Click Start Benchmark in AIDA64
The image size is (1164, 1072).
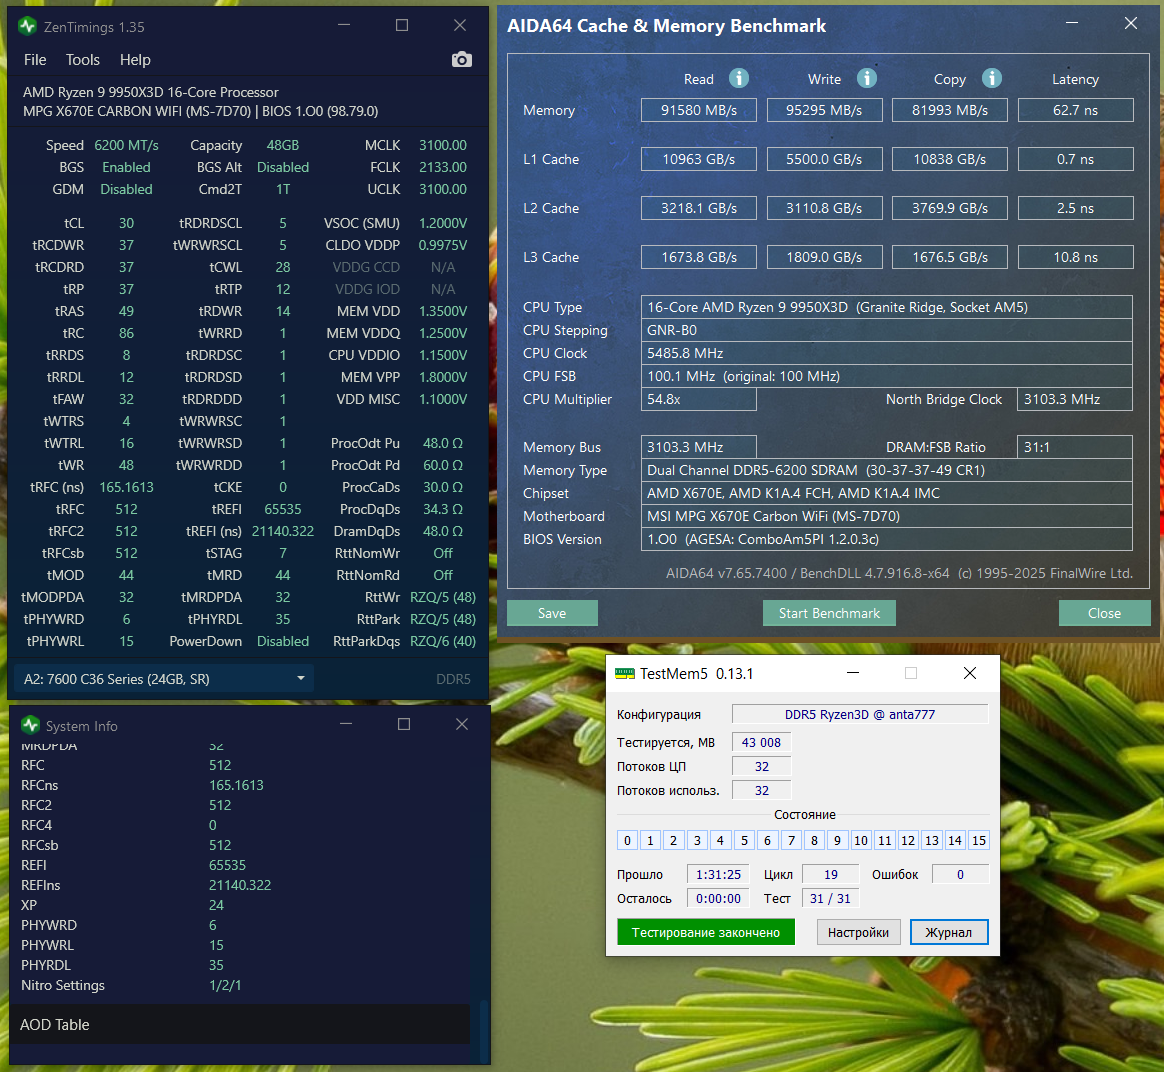coord(829,613)
